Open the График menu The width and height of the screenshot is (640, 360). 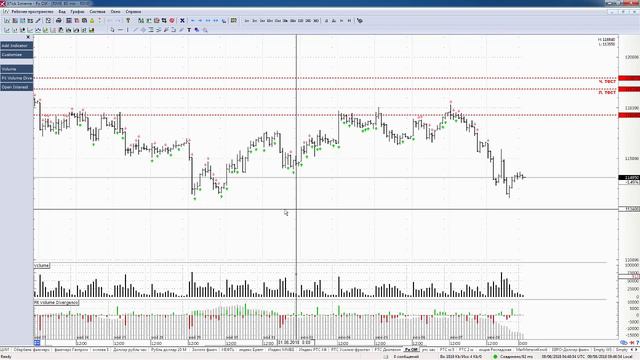[x=77, y=12]
